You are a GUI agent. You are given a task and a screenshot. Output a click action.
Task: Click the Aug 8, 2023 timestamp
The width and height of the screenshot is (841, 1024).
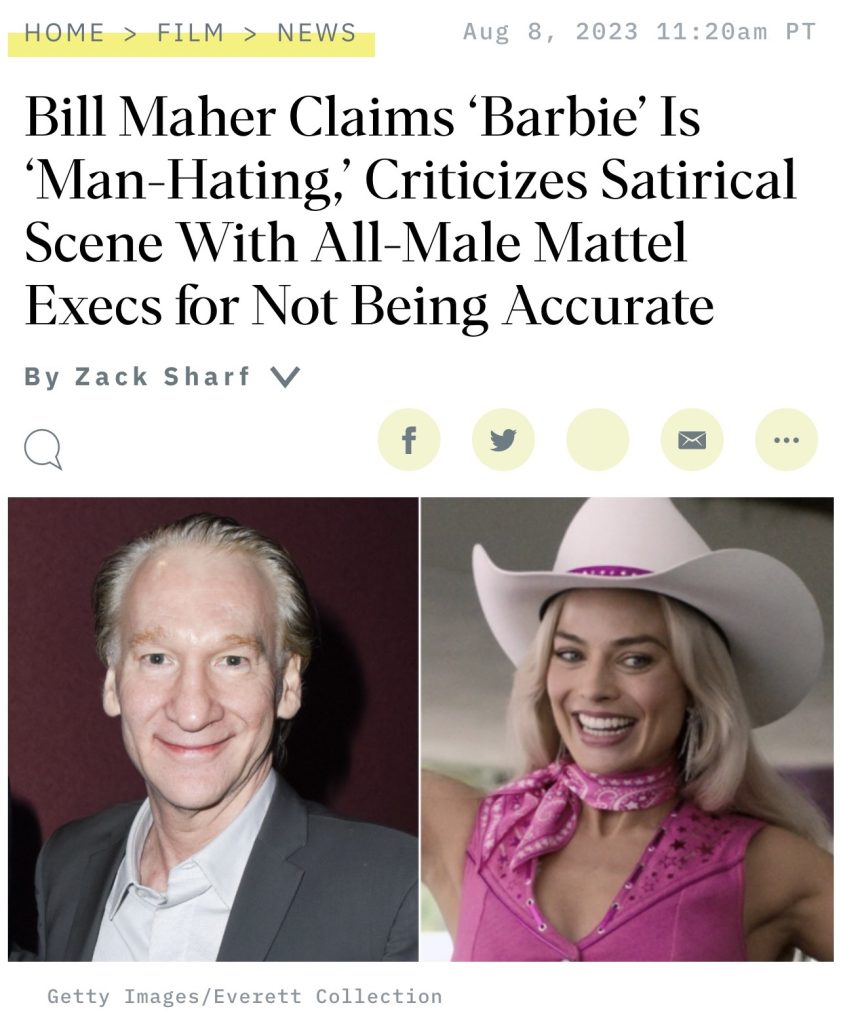click(x=639, y=31)
